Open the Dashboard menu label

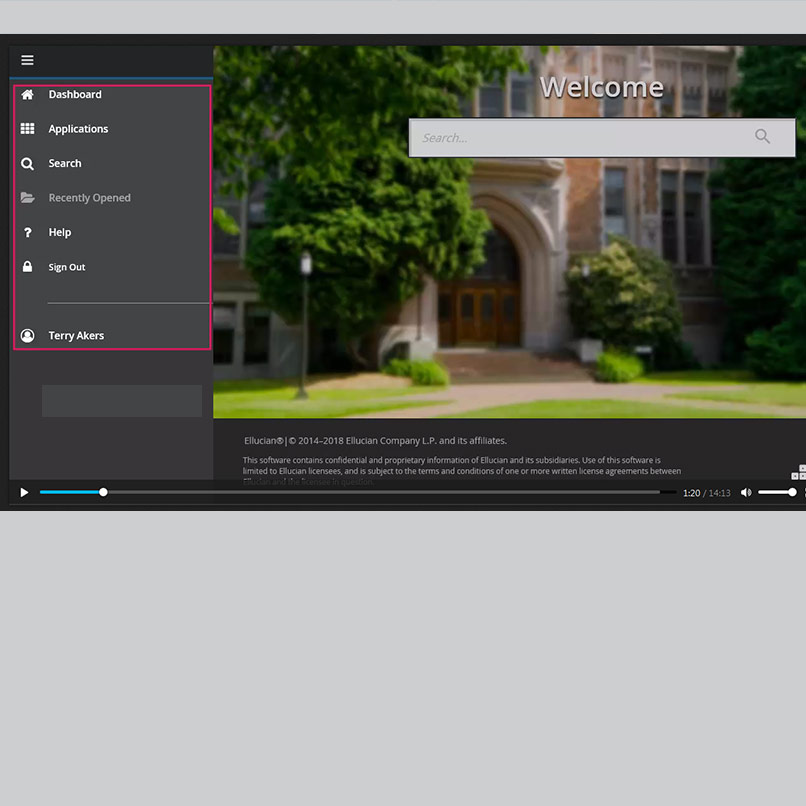[x=75, y=95]
